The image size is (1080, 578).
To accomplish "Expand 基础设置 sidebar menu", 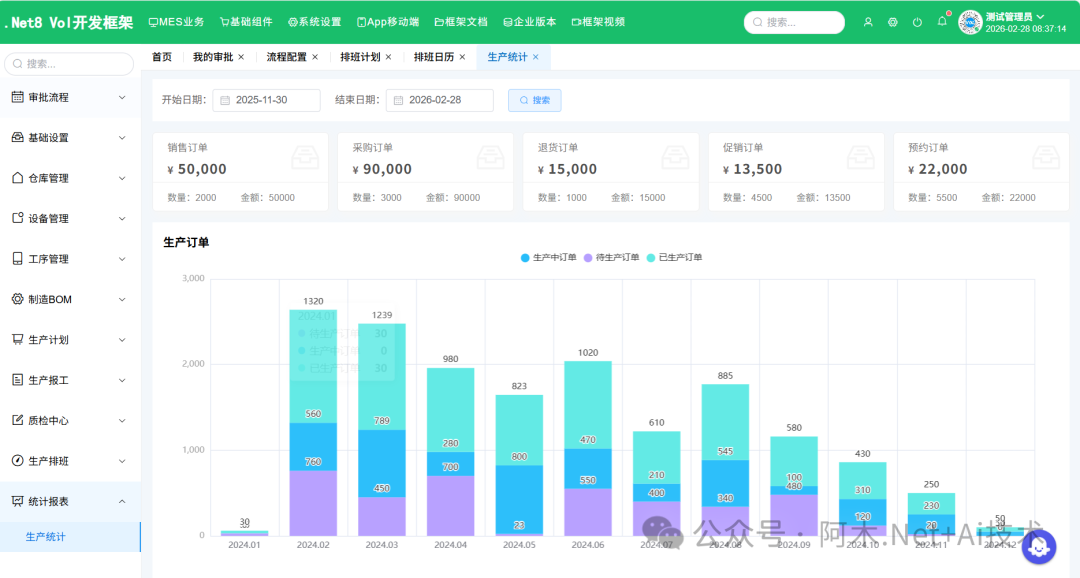I will click(x=69, y=137).
